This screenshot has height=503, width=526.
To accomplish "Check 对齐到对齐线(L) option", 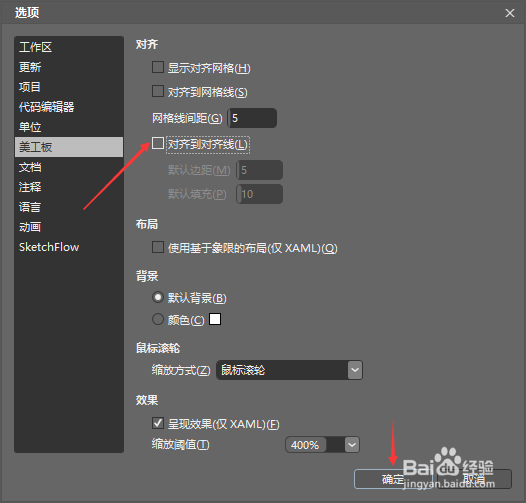I will 158,143.
